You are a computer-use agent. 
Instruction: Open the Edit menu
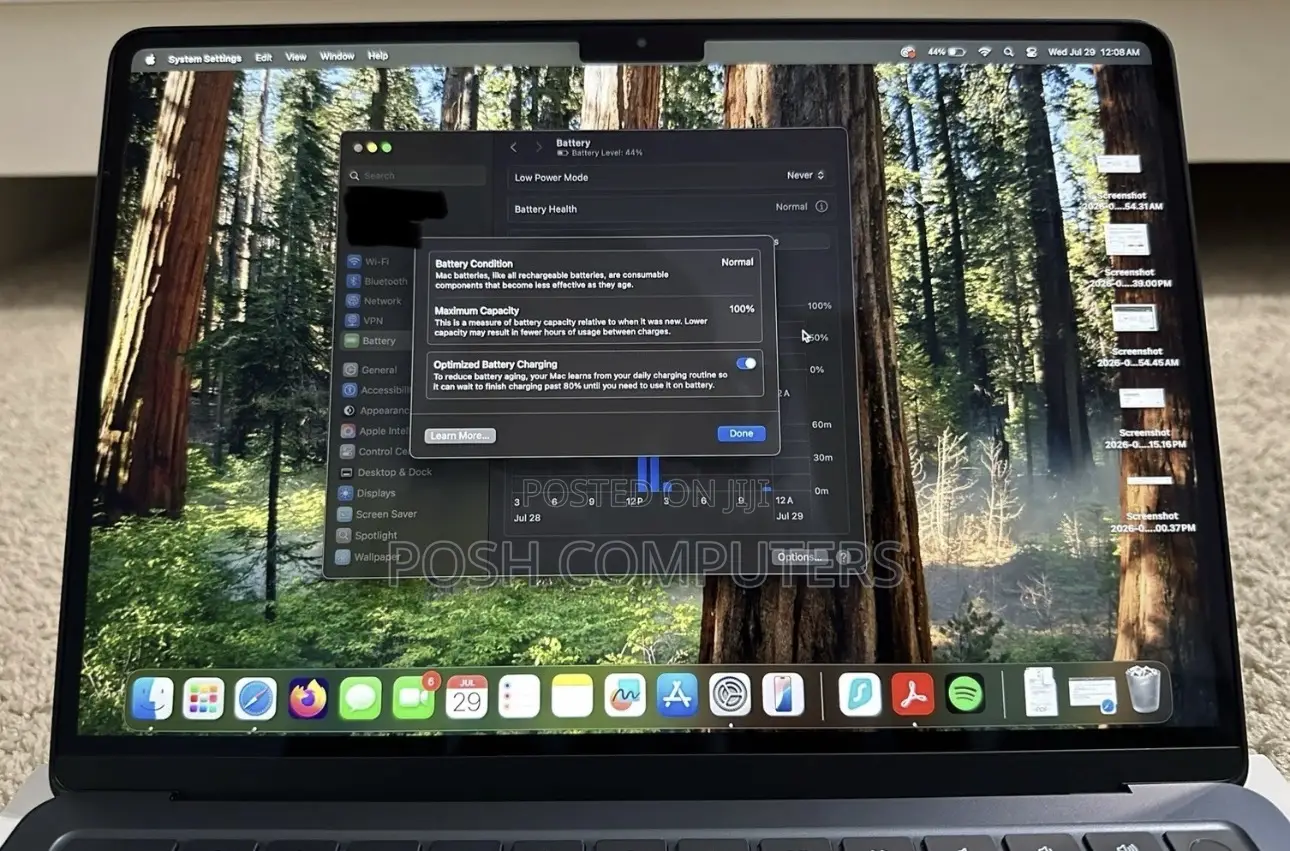pos(263,58)
